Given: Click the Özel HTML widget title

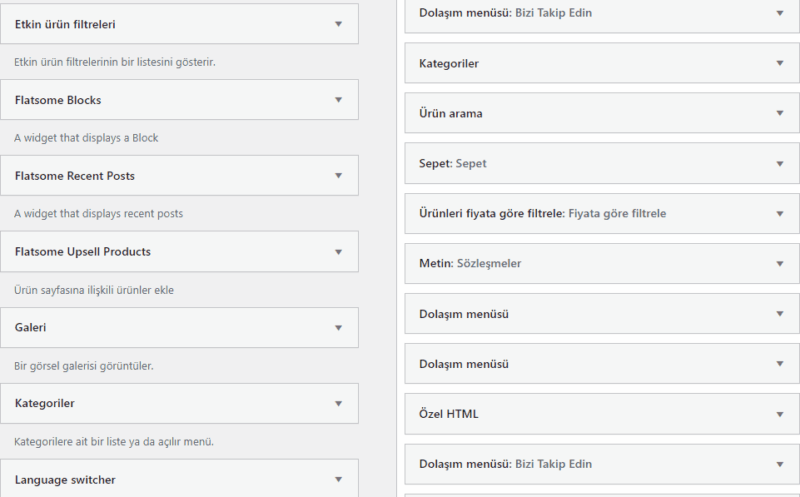Looking at the screenshot, I should tap(449, 413).
